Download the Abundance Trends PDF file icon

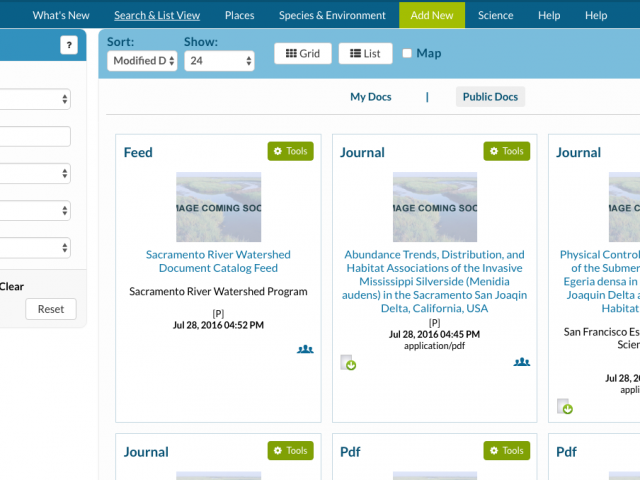point(348,362)
